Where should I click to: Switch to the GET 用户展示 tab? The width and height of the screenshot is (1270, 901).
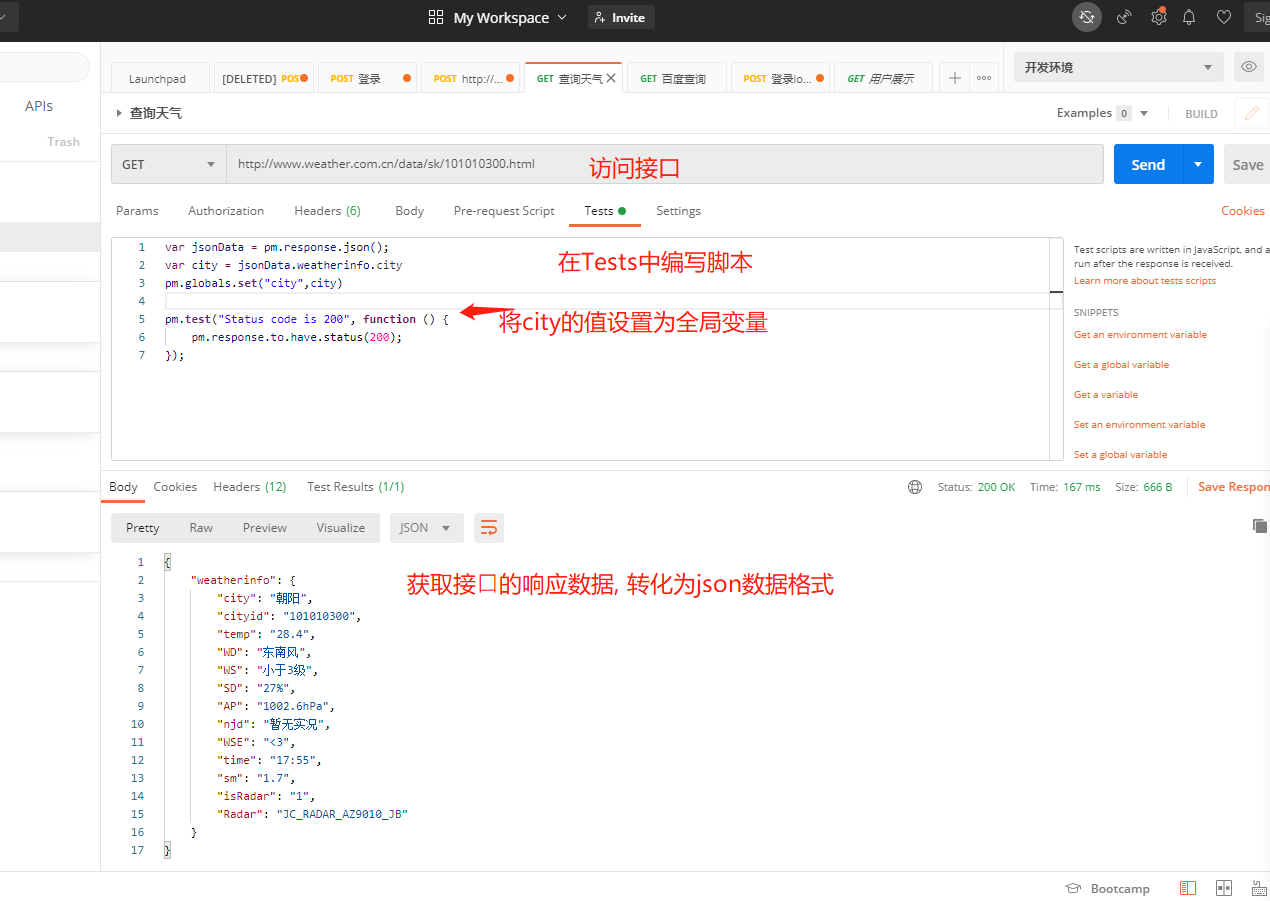pyautogui.click(x=884, y=78)
